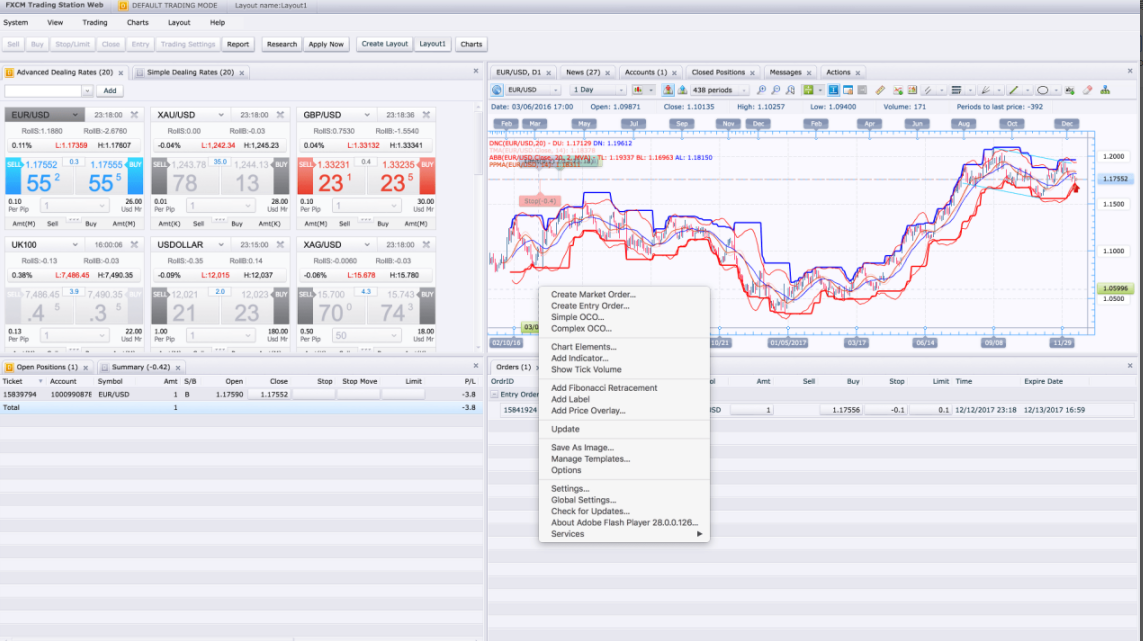
Task: Choose Global Settings from context menu
Action: tap(583, 500)
